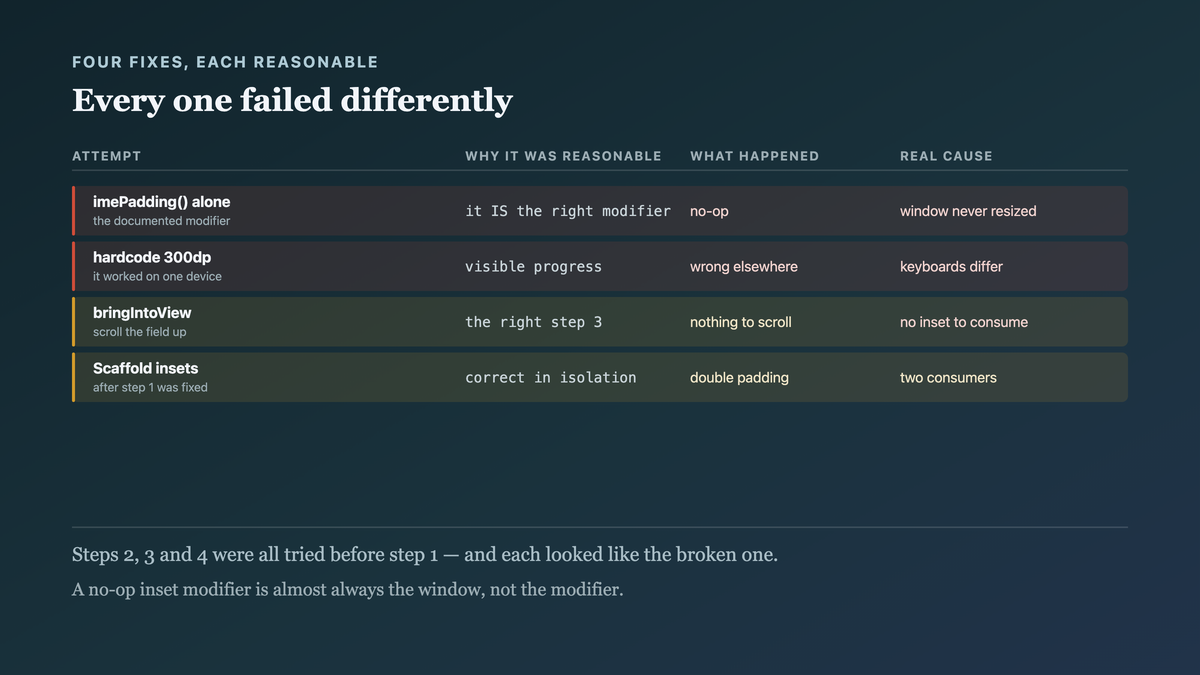Click the 'correct in isolation' cell

tap(550, 378)
